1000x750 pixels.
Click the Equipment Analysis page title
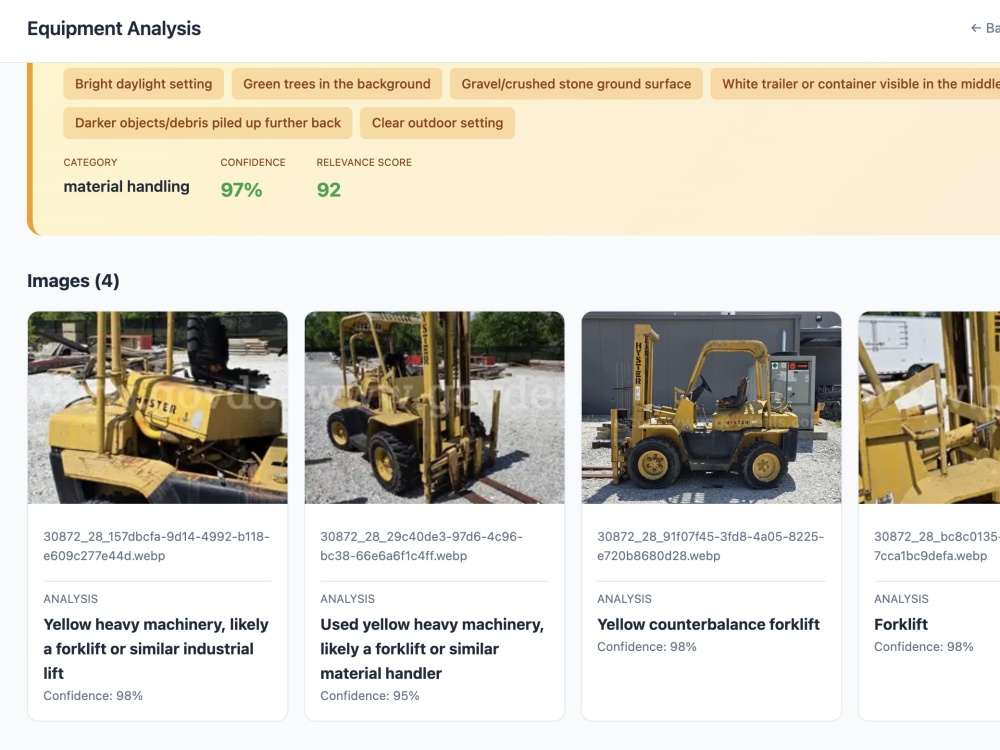pos(114,29)
